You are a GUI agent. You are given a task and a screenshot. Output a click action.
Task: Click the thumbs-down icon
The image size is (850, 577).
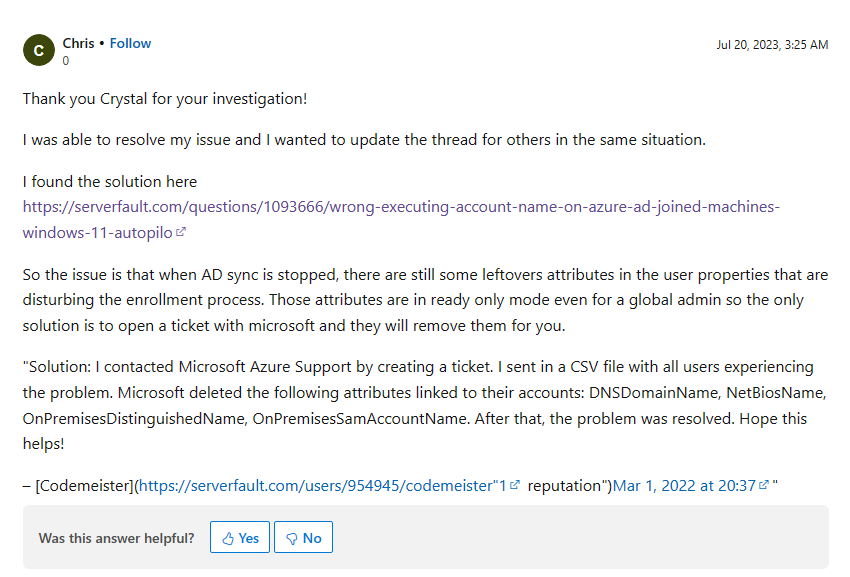[292, 538]
